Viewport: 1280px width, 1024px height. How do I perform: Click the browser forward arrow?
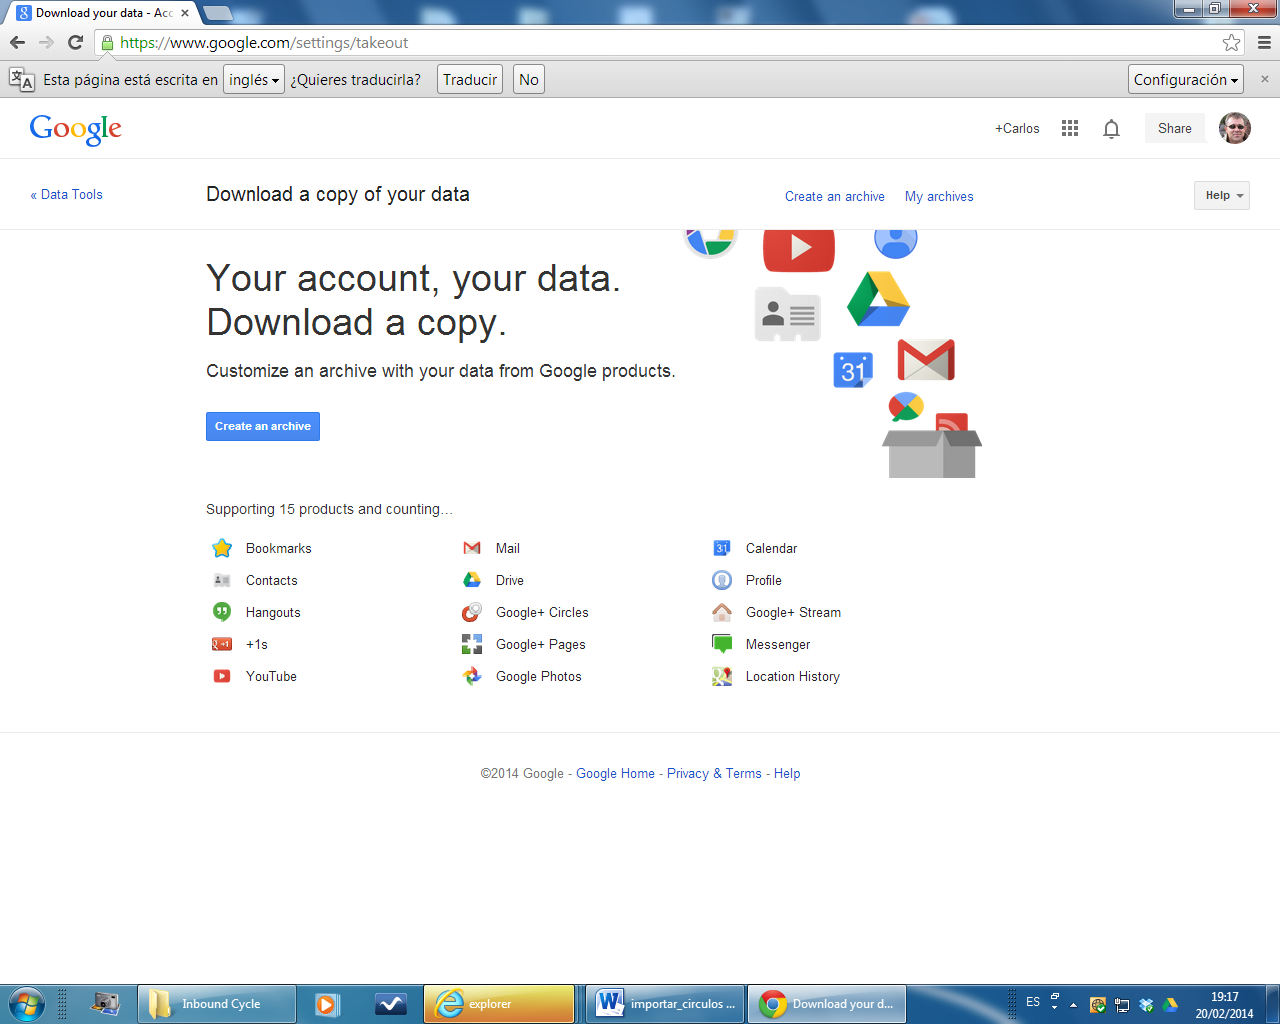coord(46,42)
